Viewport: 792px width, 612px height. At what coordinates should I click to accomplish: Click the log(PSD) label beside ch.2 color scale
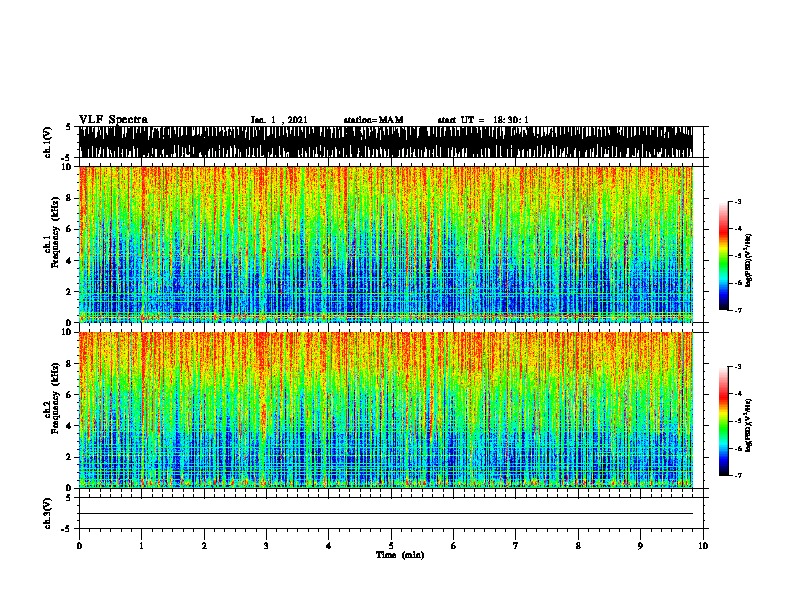point(748,425)
